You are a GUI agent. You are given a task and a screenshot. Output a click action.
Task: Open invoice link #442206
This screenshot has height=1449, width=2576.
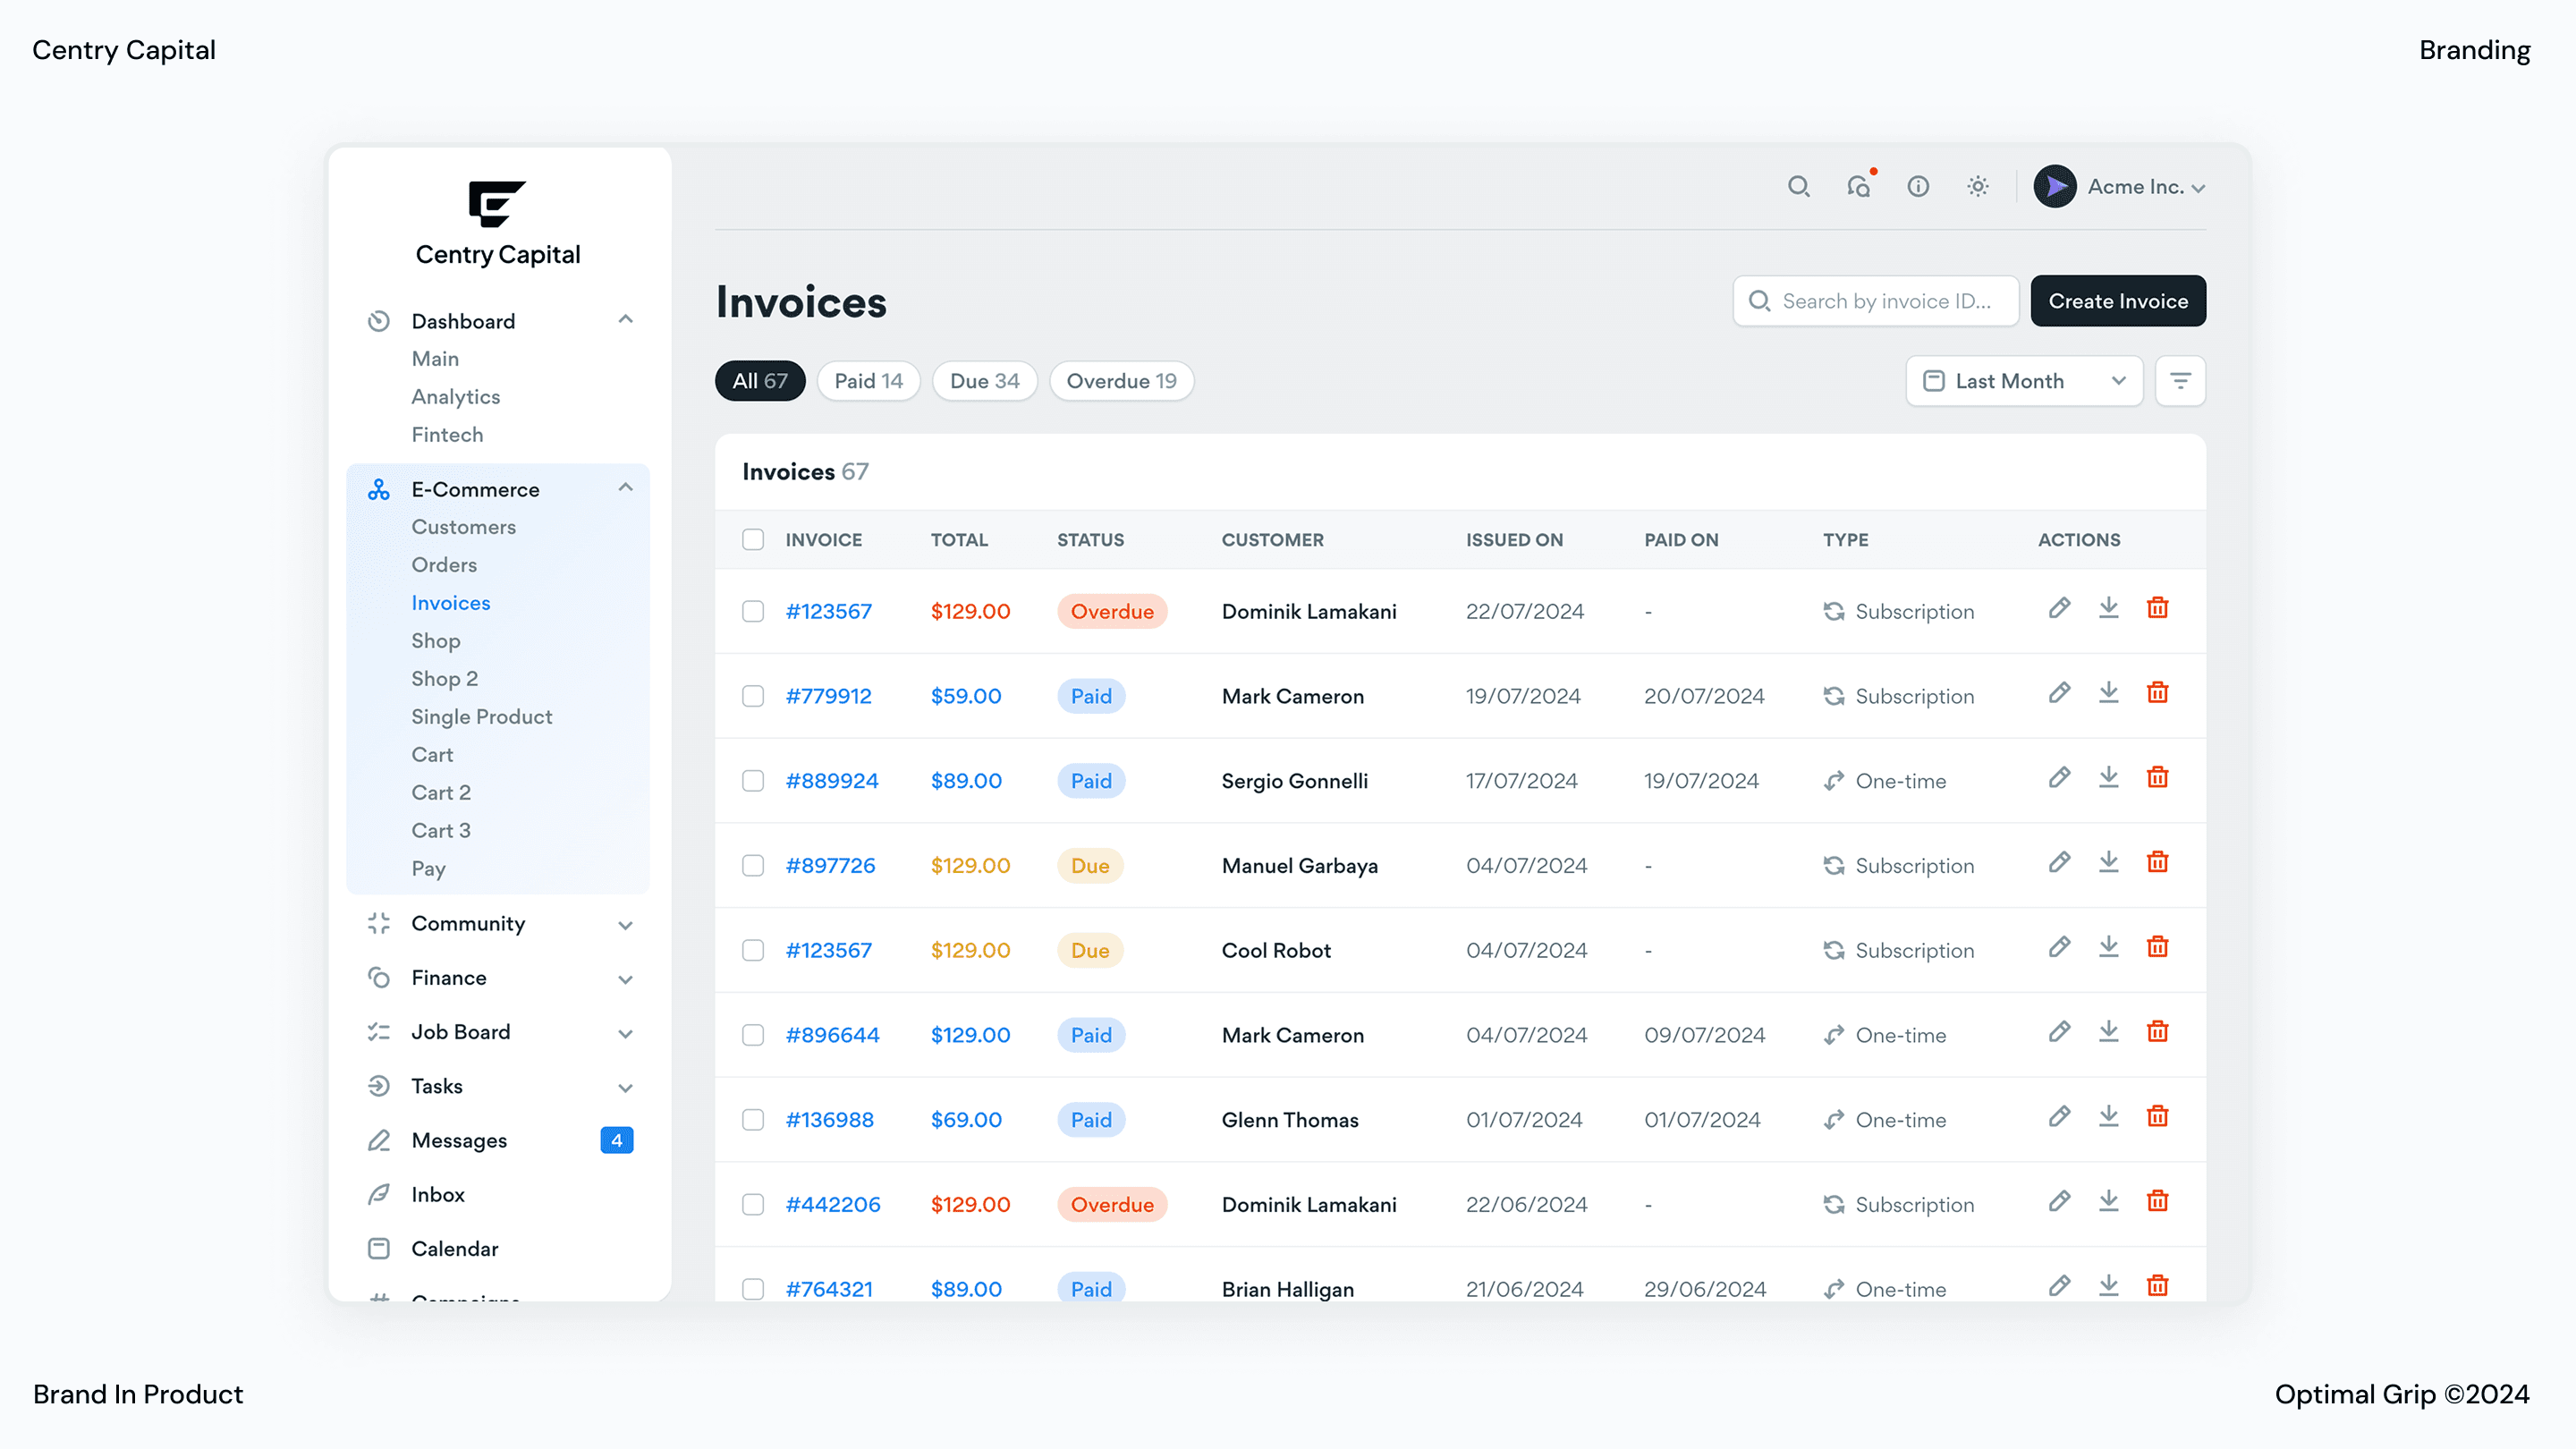(833, 1205)
